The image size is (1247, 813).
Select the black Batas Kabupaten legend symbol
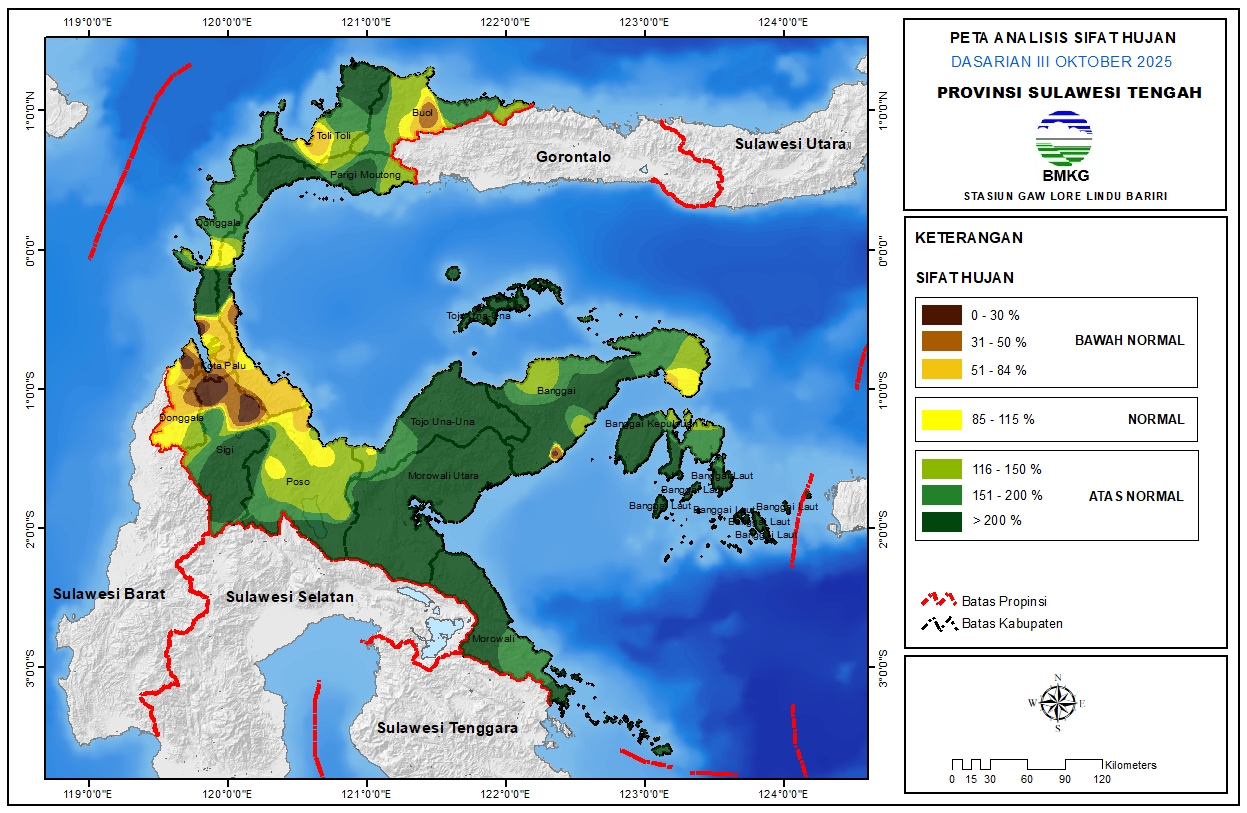(937, 624)
